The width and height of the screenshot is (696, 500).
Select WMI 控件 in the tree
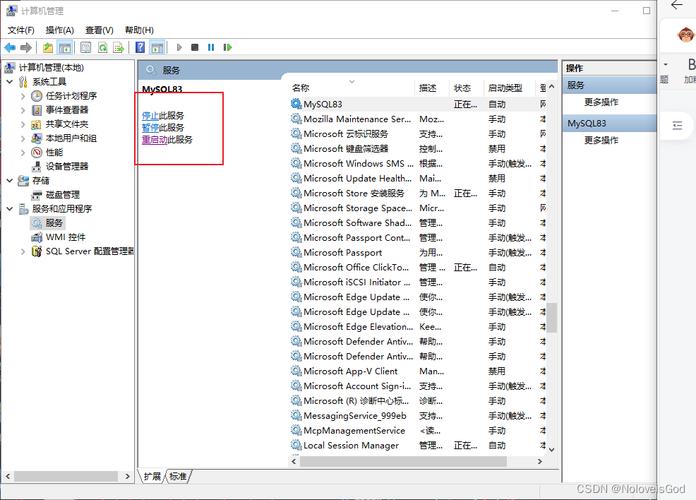pos(65,237)
